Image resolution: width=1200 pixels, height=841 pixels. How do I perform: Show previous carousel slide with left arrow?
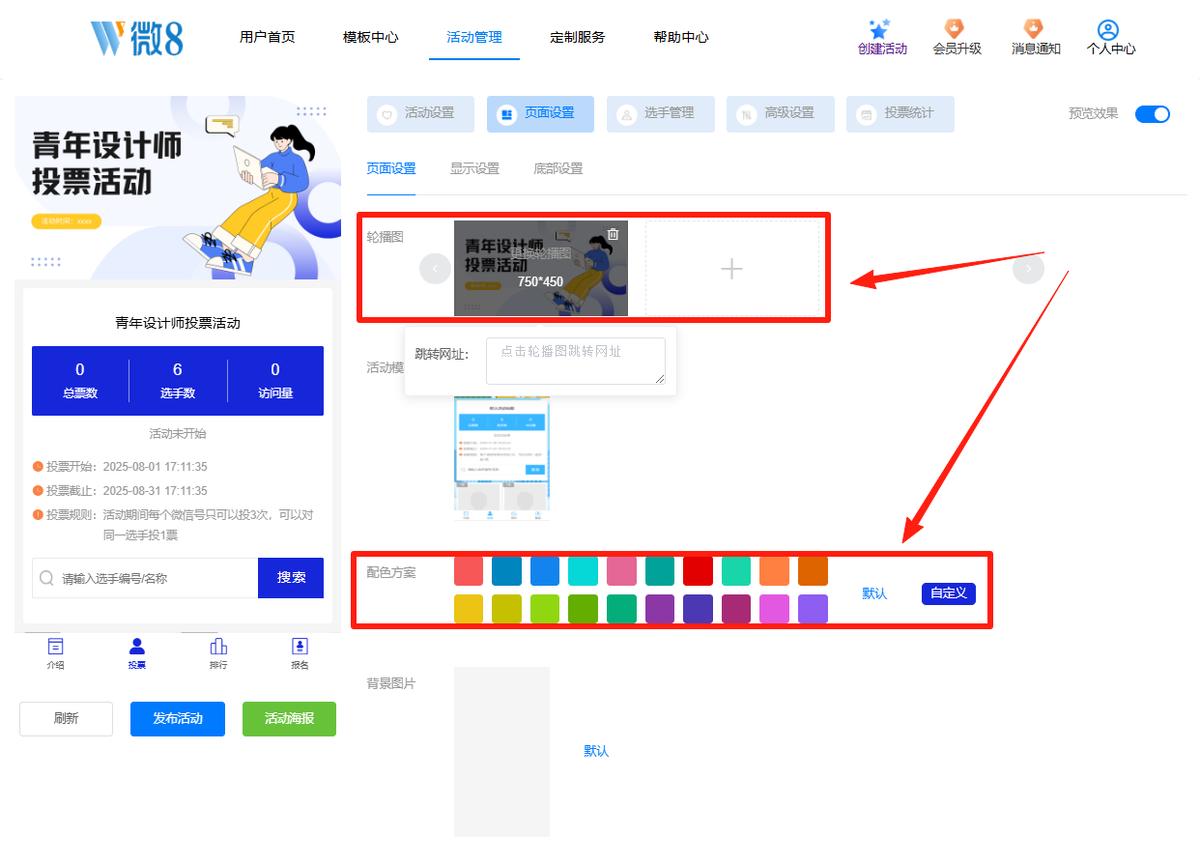tap(435, 268)
